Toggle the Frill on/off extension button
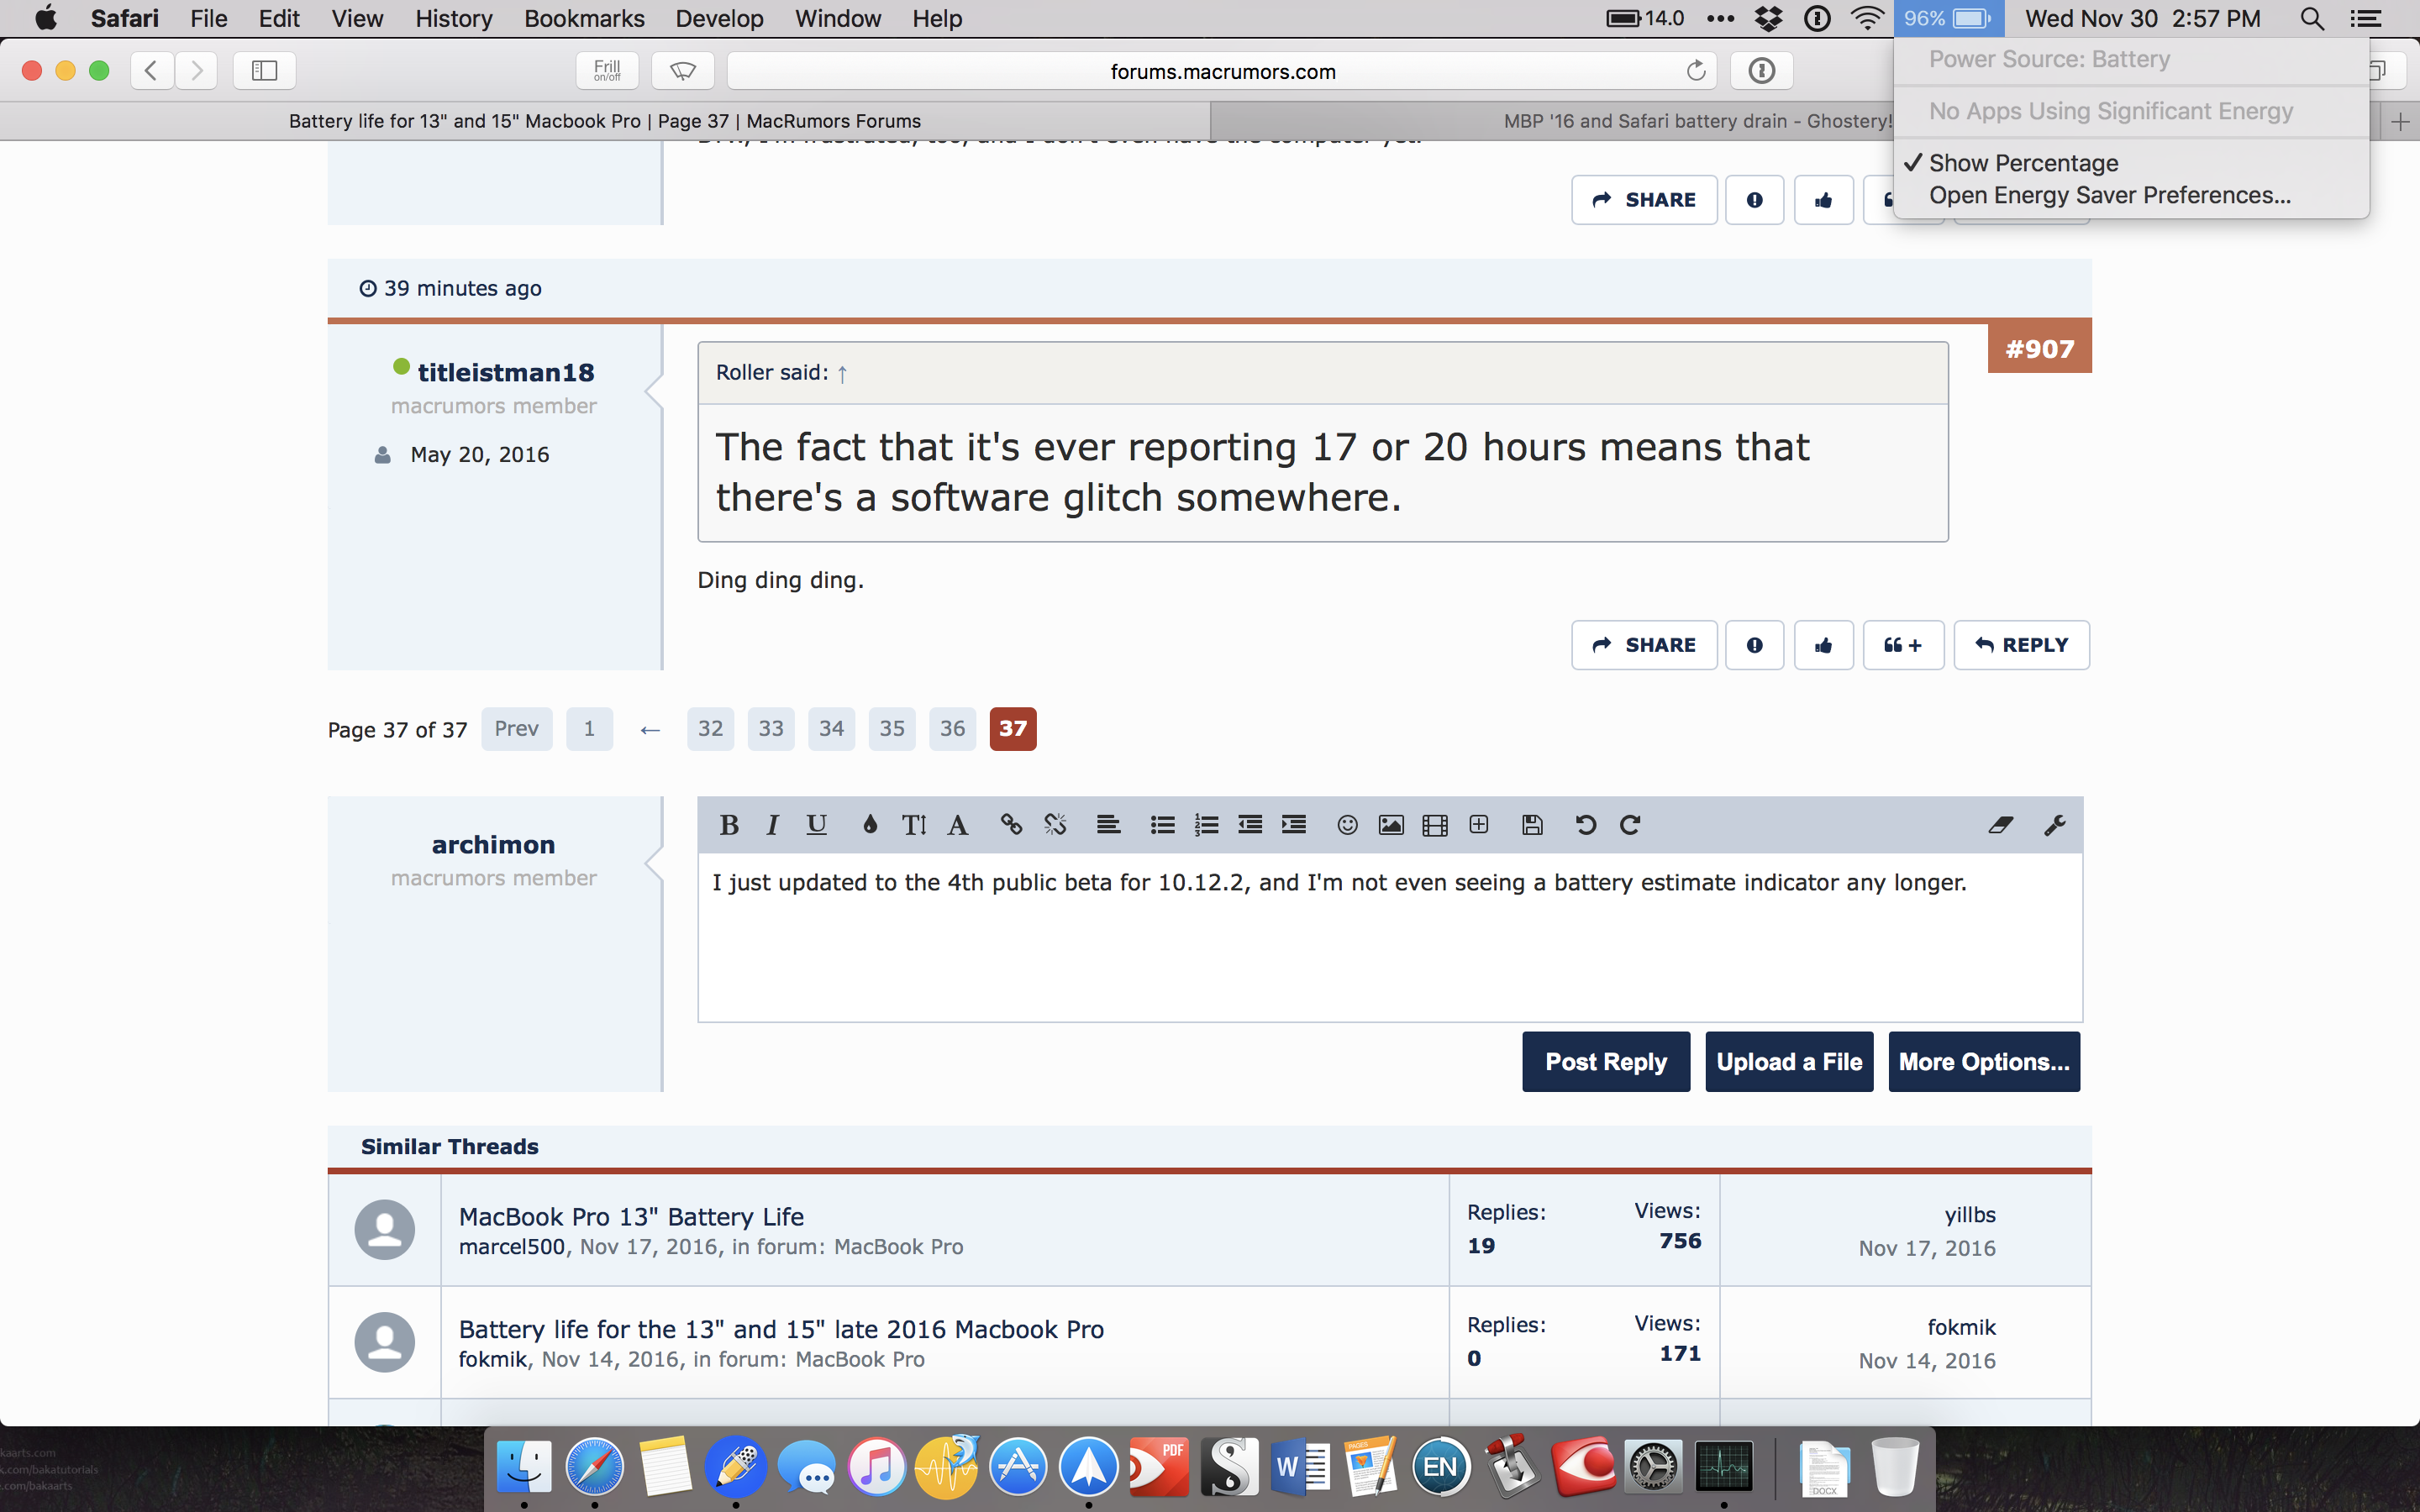Screen dimensions: 2420x1512 (607, 71)
